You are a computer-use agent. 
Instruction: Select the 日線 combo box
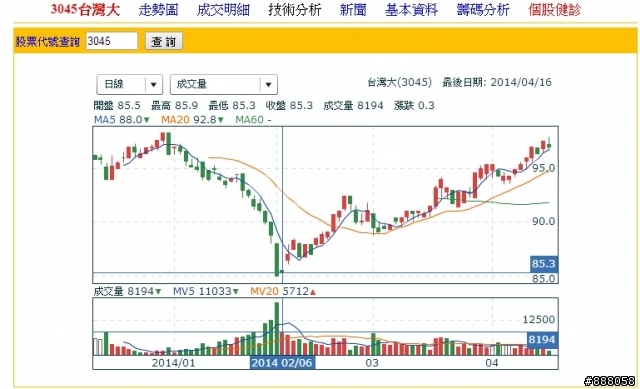pyautogui.click(x=130, y=85)
